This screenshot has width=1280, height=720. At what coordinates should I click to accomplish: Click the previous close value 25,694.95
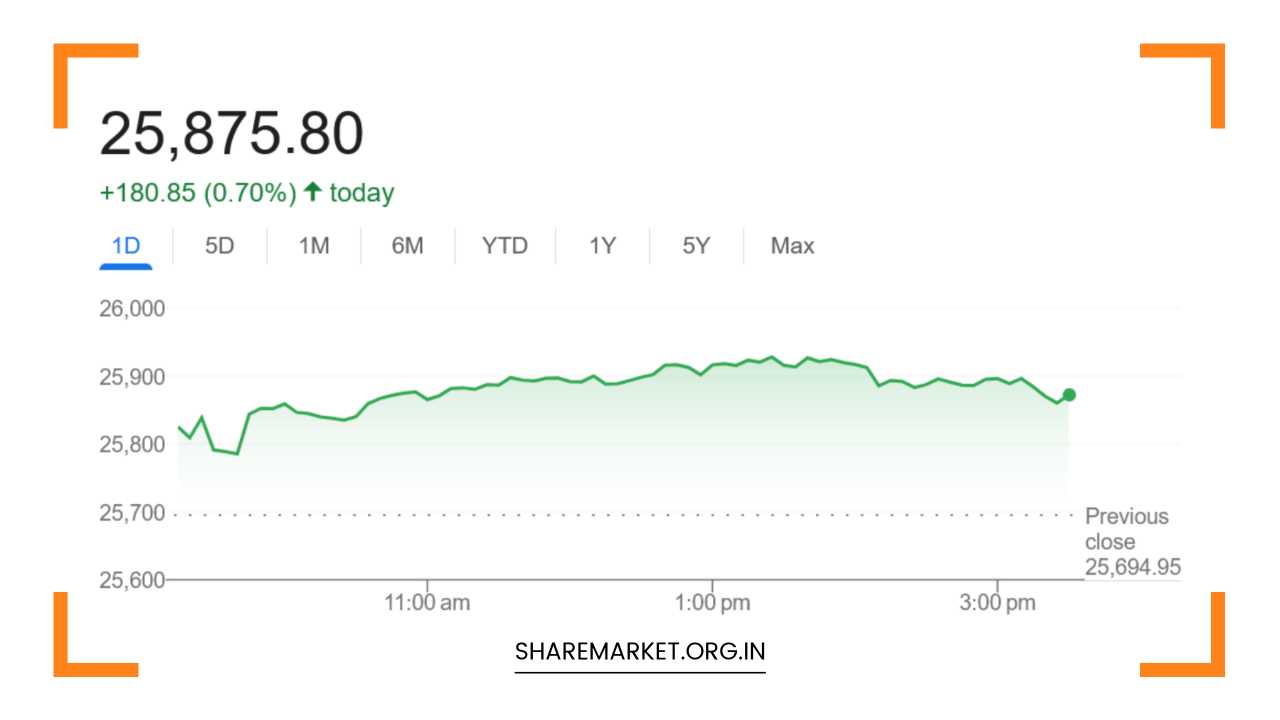(1134, 566)
